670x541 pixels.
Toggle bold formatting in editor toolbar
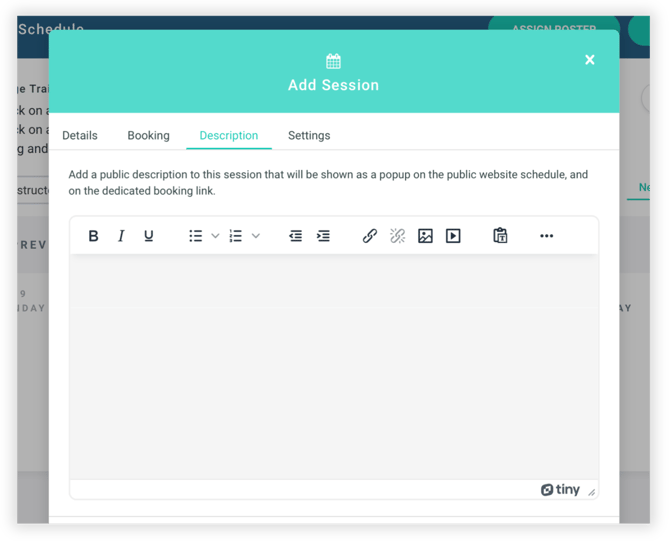point(94,236)
